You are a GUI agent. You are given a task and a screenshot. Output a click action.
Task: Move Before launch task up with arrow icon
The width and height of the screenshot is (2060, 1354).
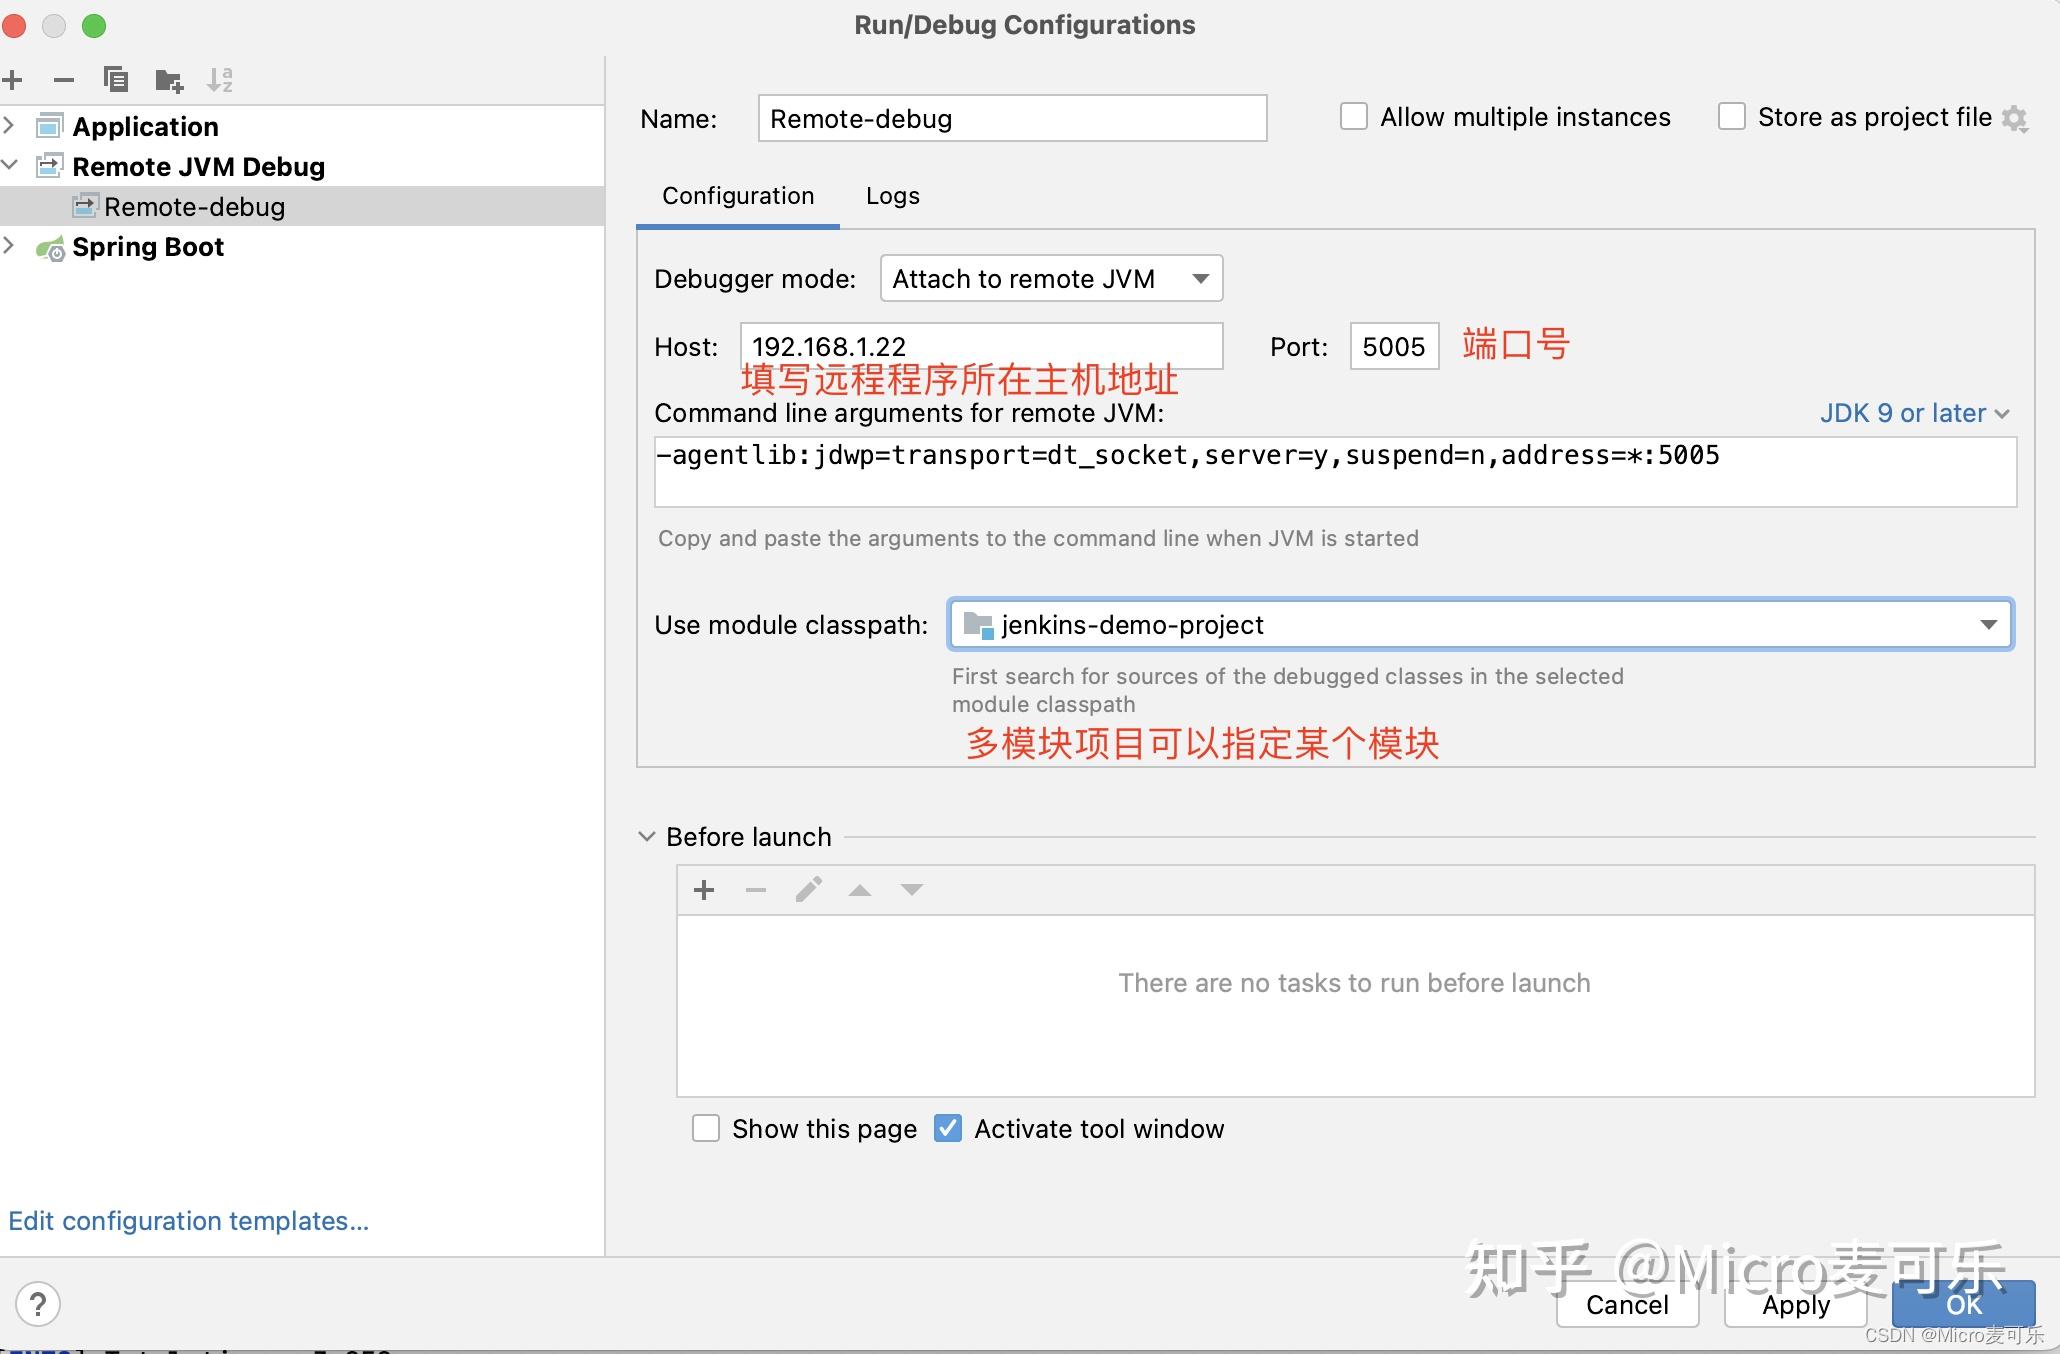click(859, 889)
